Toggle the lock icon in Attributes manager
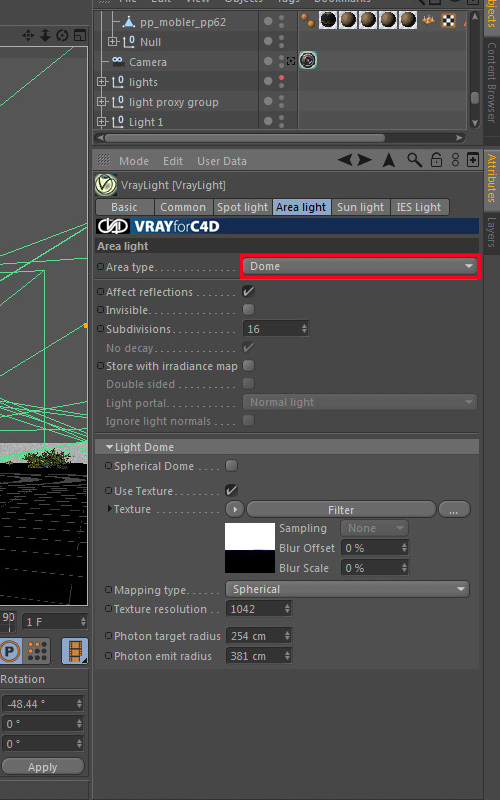 click(x=436, y=160)
